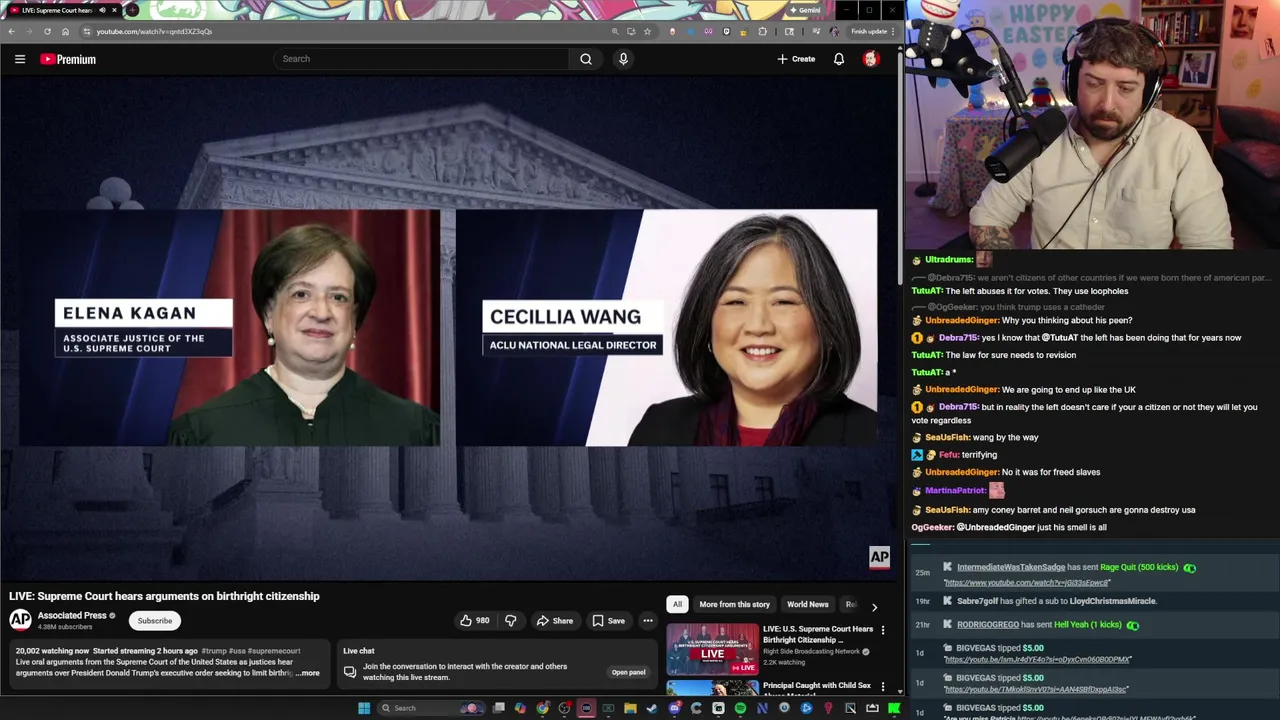Click the browser URL address bar
The height and width of the screenshot is (720, 1280).
point(350,31)
